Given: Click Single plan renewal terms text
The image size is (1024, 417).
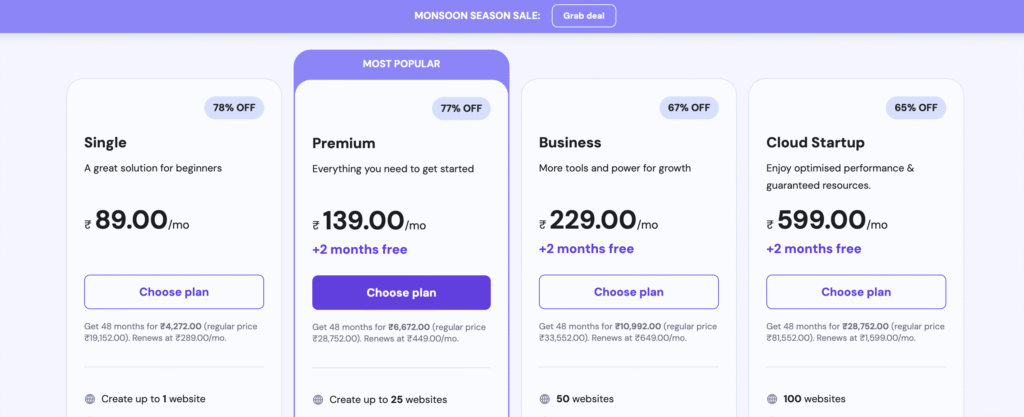Looking at the screenshot, I should click(x=172, y=332).
